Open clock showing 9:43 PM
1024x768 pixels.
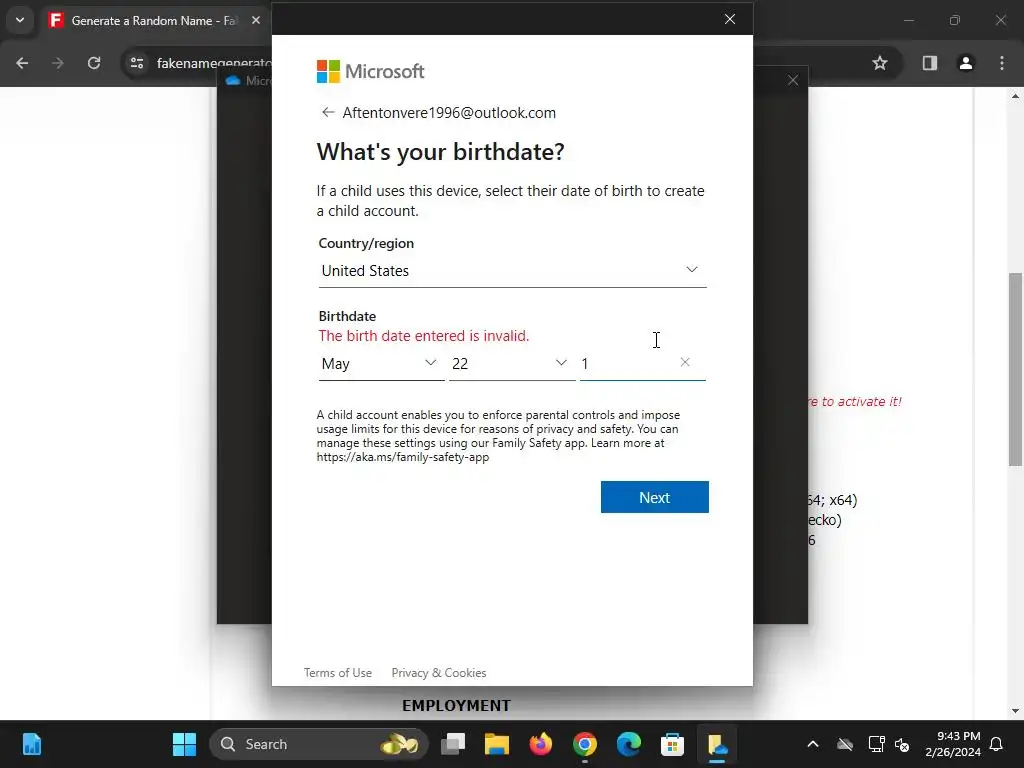tap(952, 744)
